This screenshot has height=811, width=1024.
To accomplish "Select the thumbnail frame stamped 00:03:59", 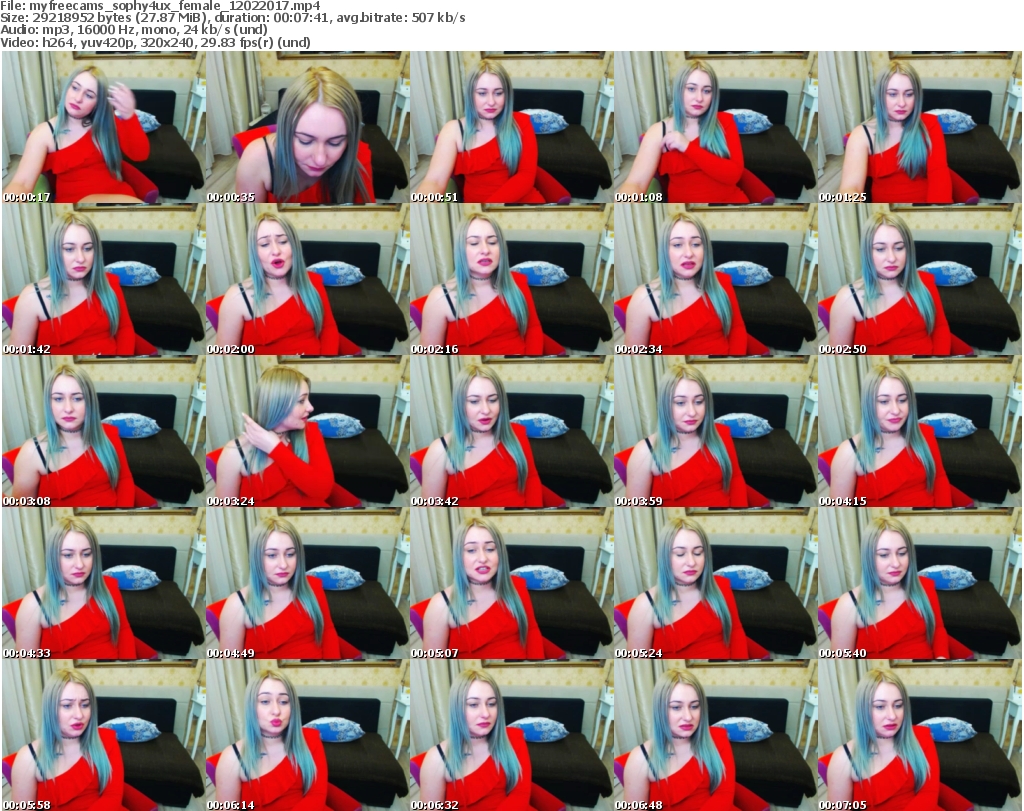I will pyautogui.click(x=715, y=432).
